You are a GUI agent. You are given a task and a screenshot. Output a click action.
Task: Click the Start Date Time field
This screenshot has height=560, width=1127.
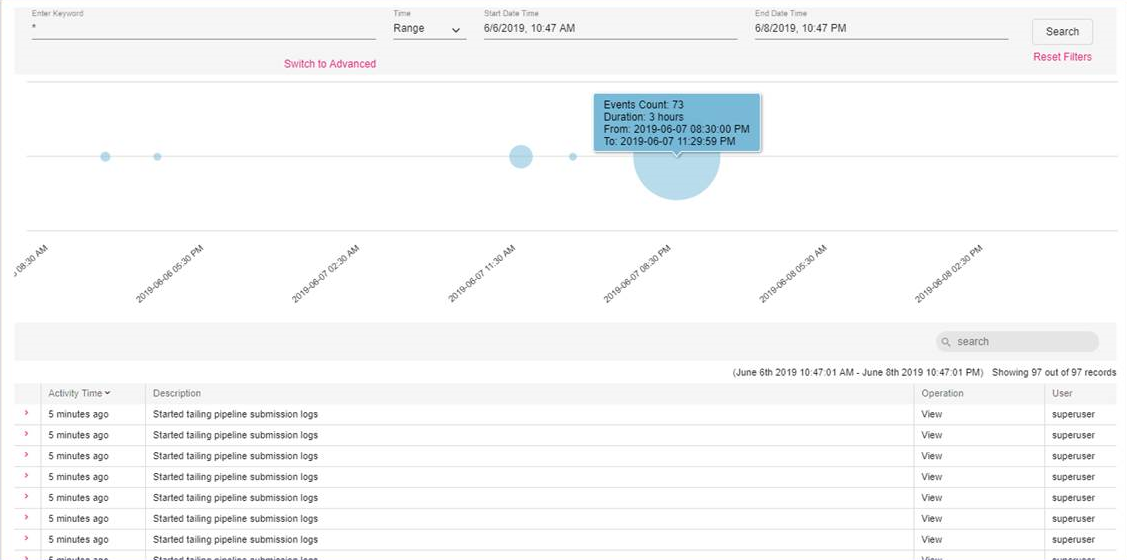(x=610, y=29)
